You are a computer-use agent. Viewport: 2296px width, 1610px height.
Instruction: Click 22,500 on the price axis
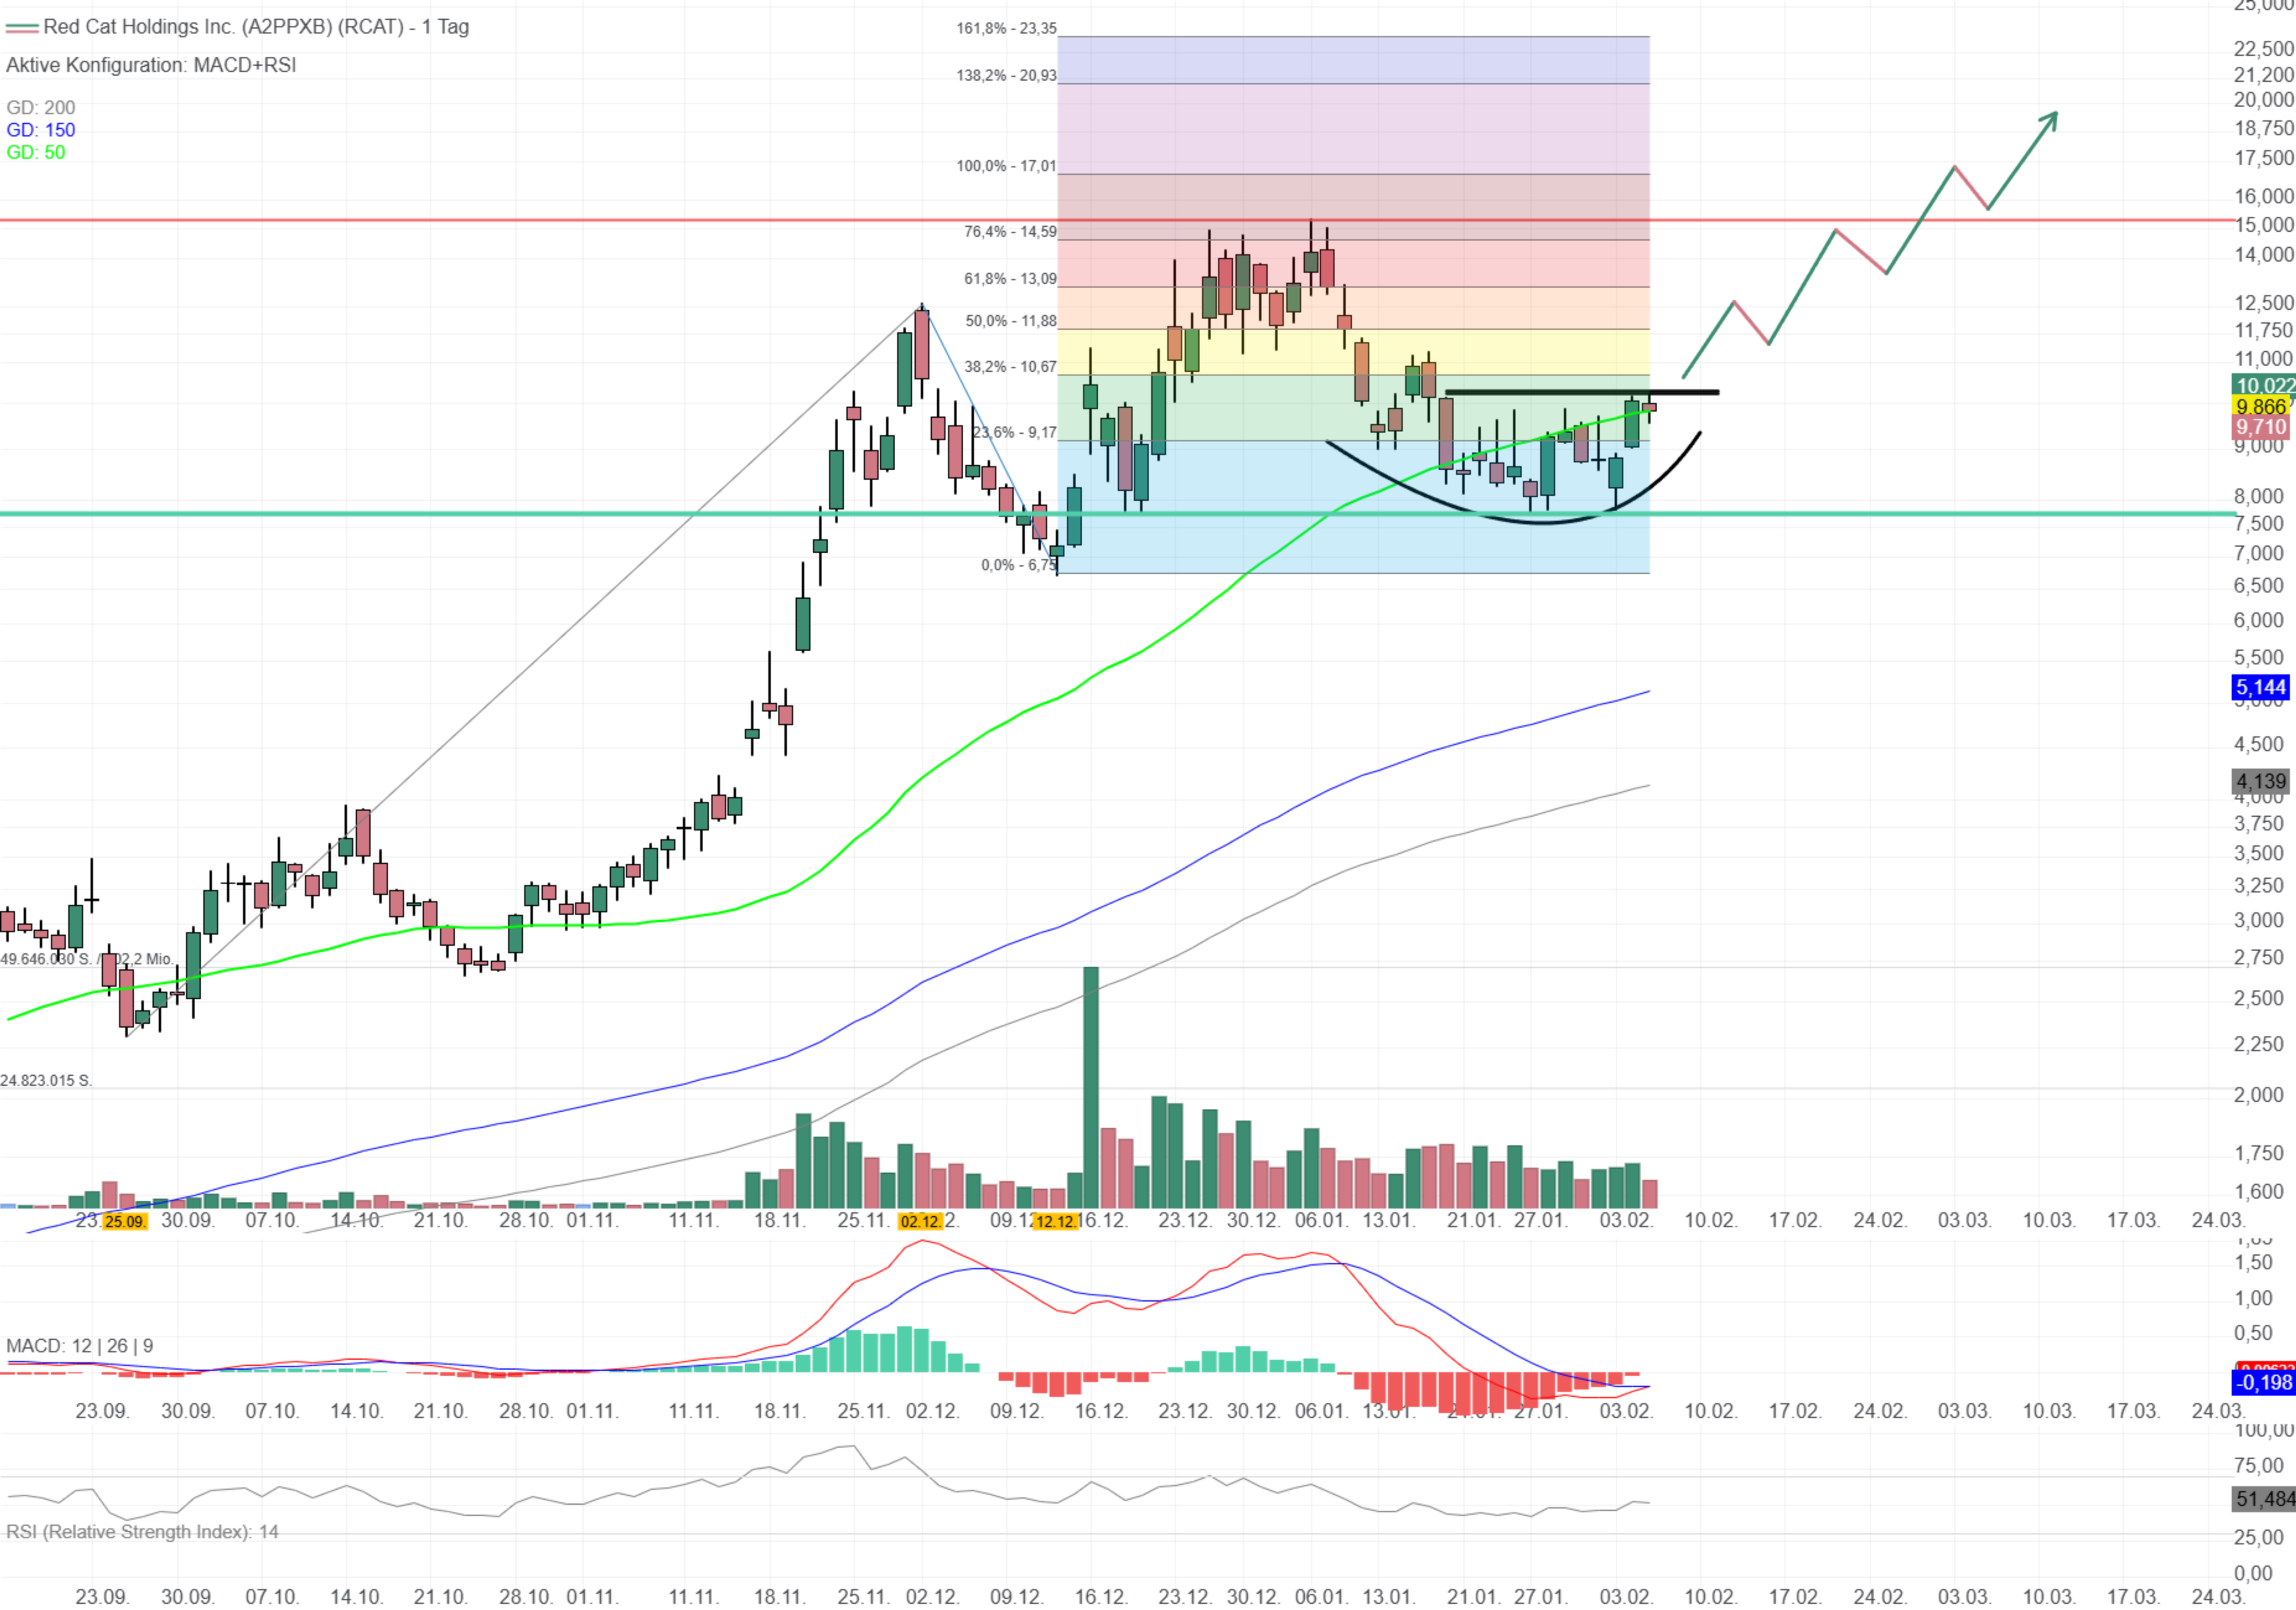[x=2264, y=49]
